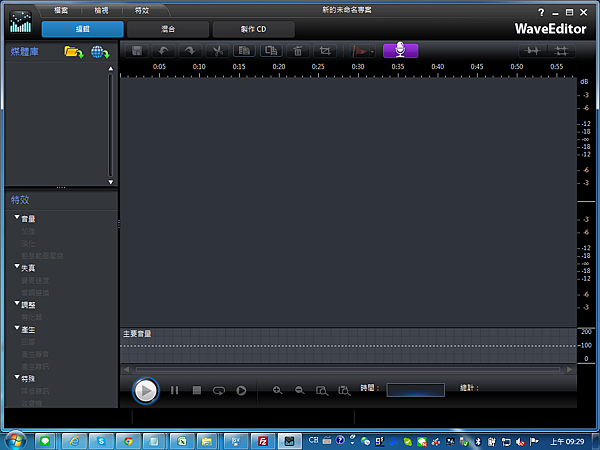600x450 pixels.
Task: Select the 降低雜訊 effect
Action: 35,391
